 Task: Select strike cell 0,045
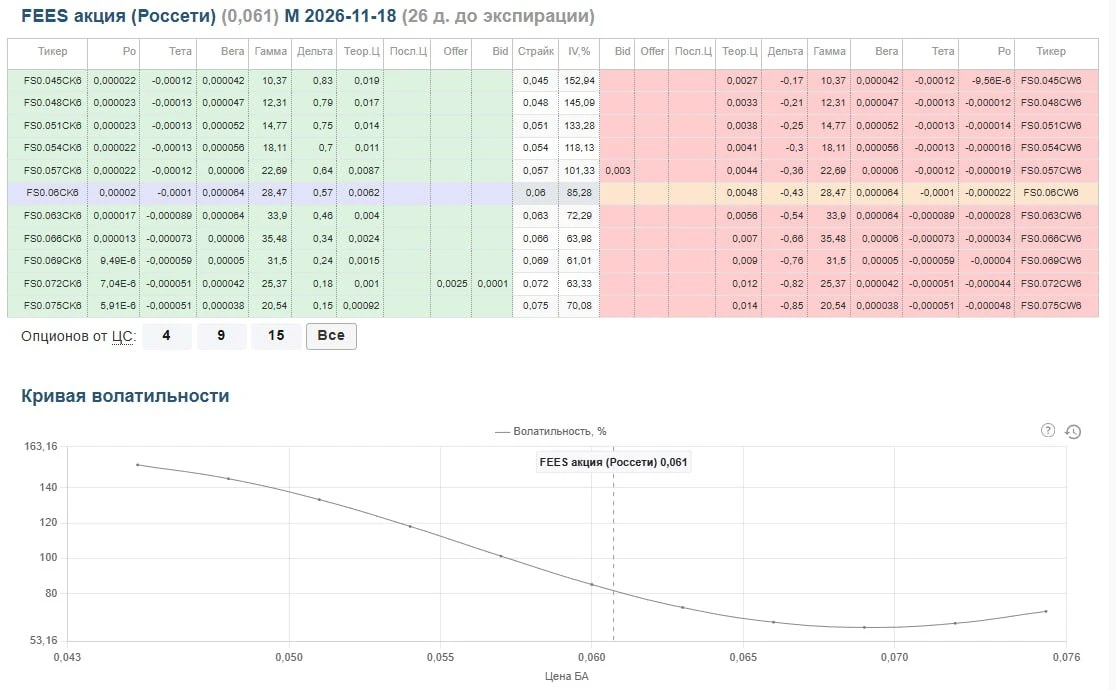(x=535, y=80)
